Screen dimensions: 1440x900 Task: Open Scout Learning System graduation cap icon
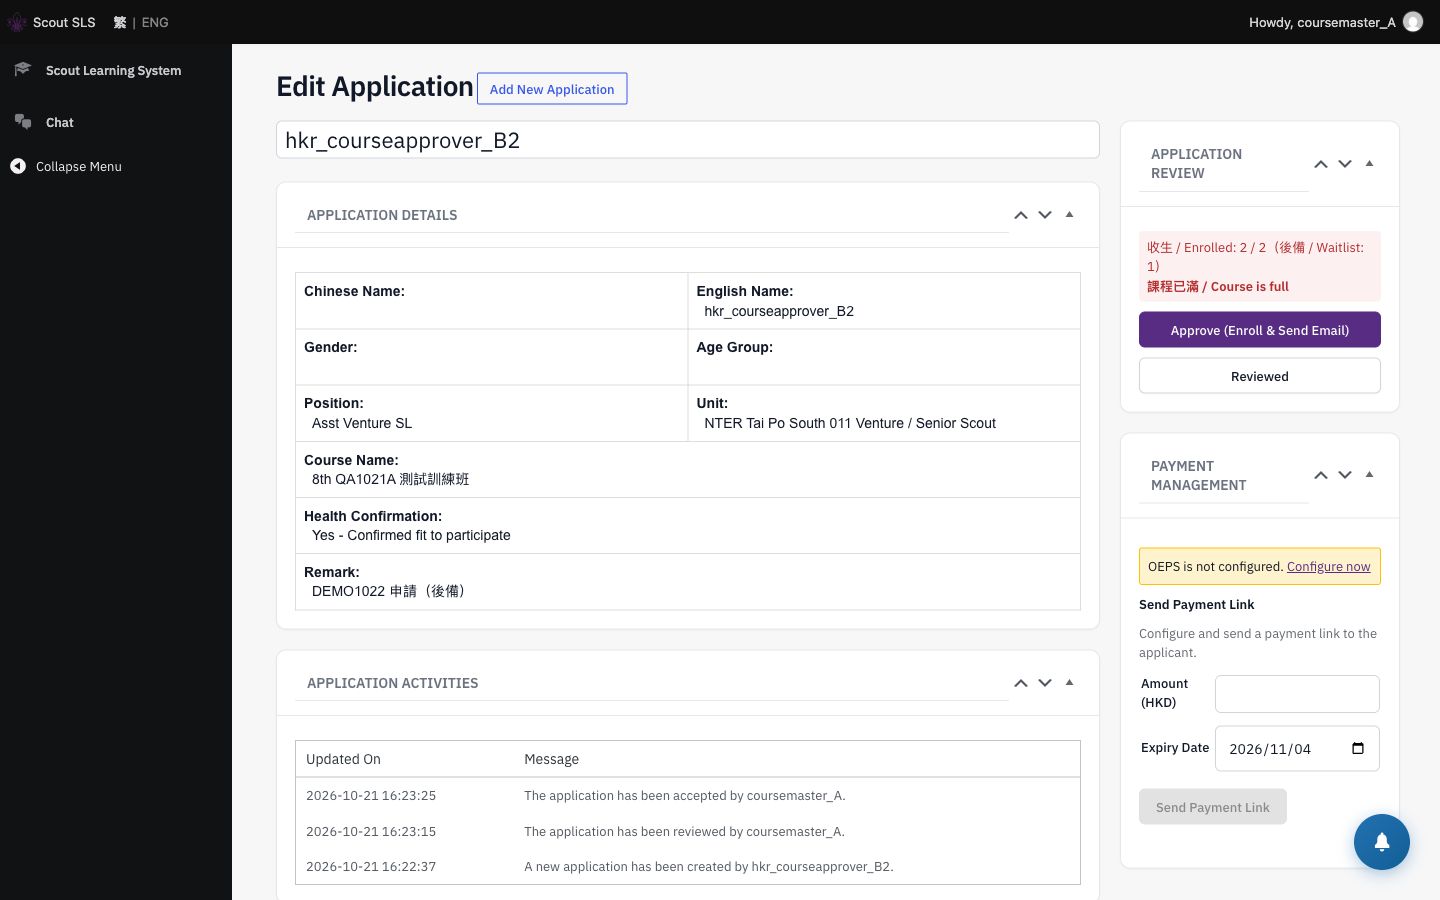coord(23,69)
